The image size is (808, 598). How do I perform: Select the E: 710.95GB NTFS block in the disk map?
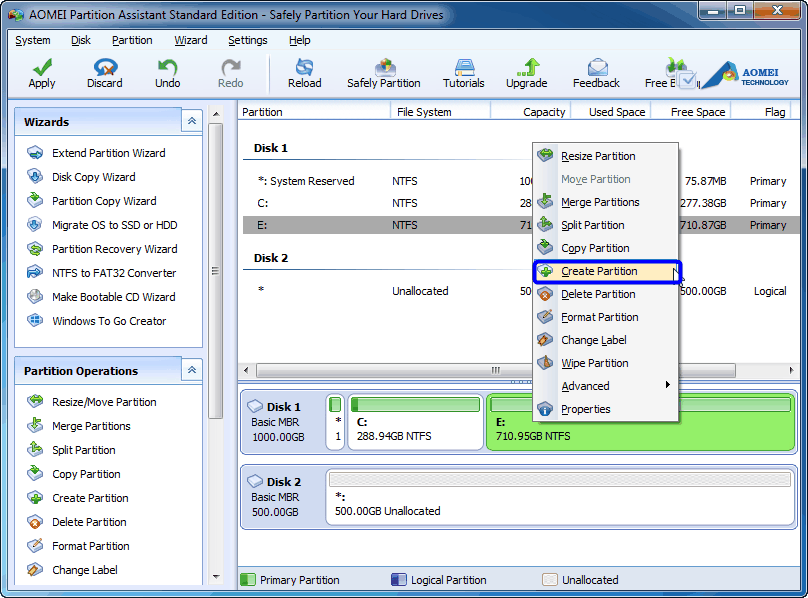(641, 422)
